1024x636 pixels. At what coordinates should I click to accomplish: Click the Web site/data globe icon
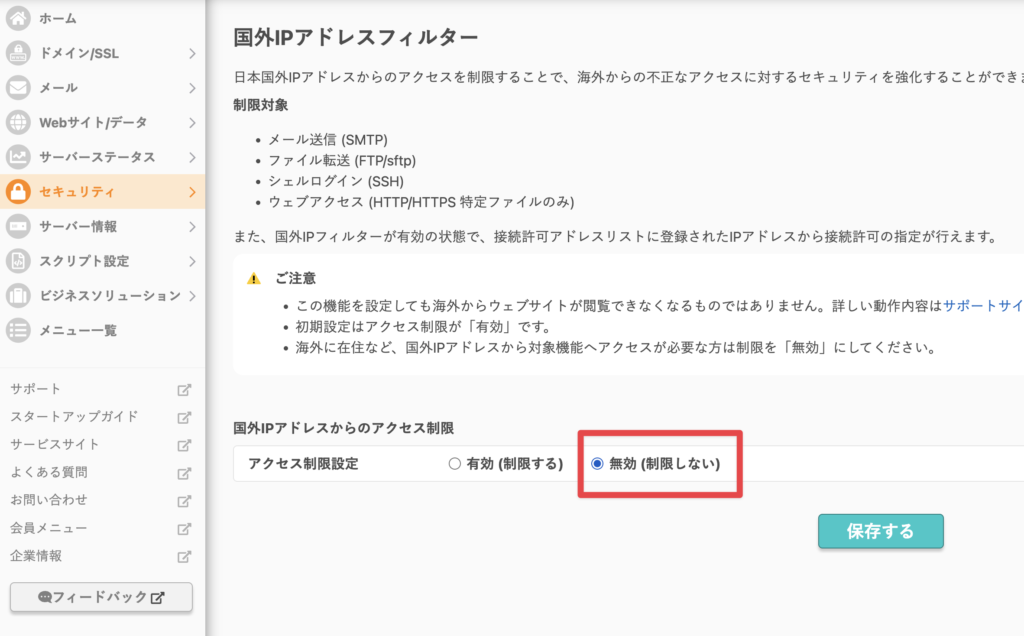(x=18, y=122)
